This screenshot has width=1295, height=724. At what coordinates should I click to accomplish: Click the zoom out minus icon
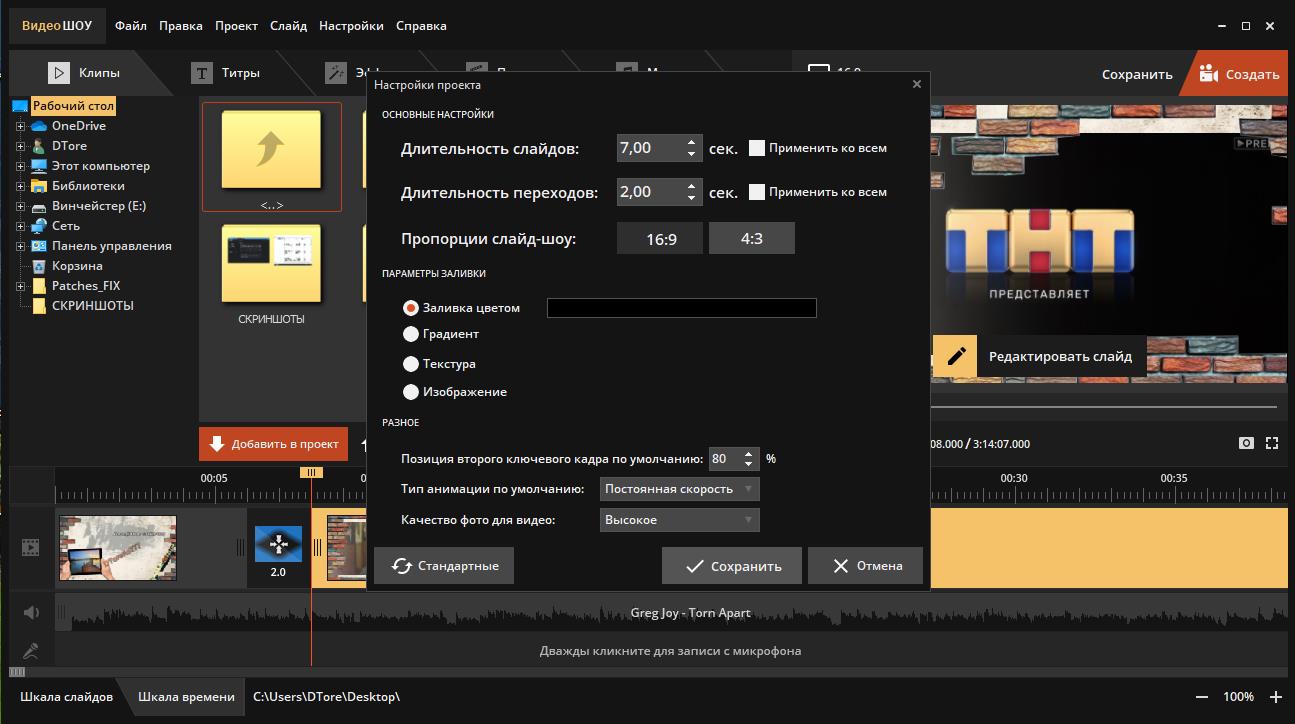tap(1202, 696)
